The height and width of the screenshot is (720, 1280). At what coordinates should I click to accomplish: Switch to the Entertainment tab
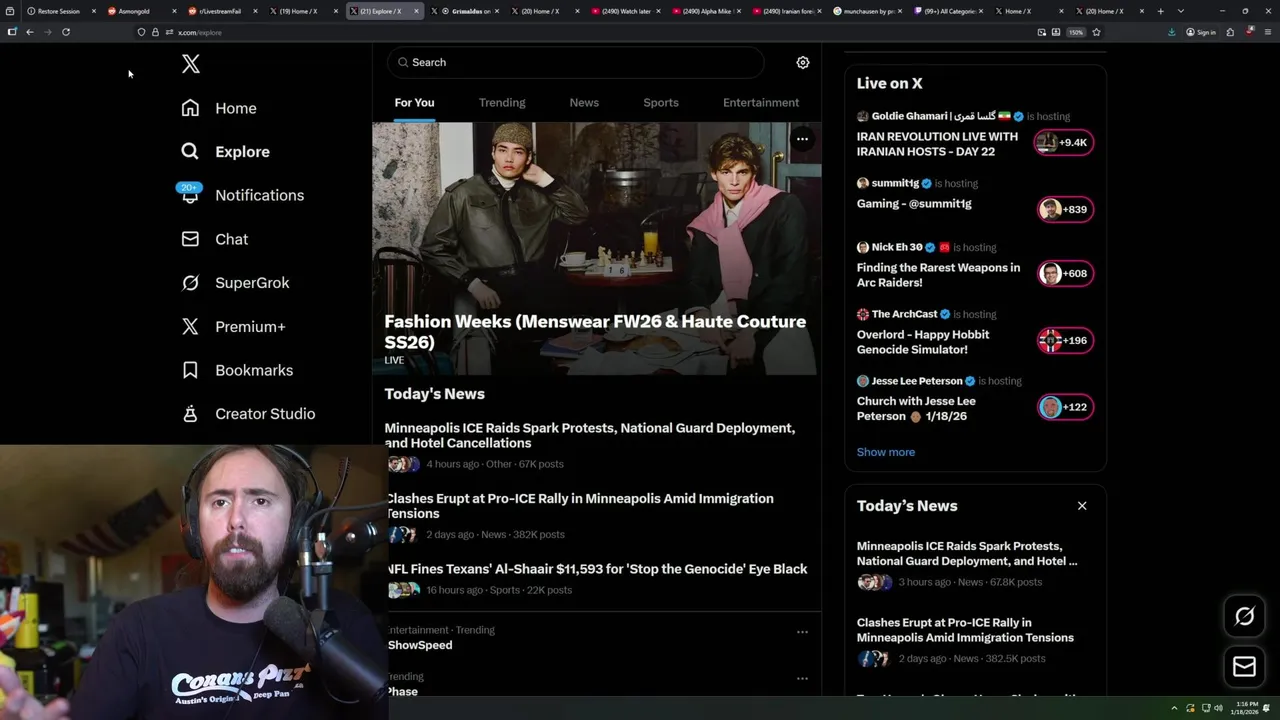pyautogui.click(x=761, y=103)
